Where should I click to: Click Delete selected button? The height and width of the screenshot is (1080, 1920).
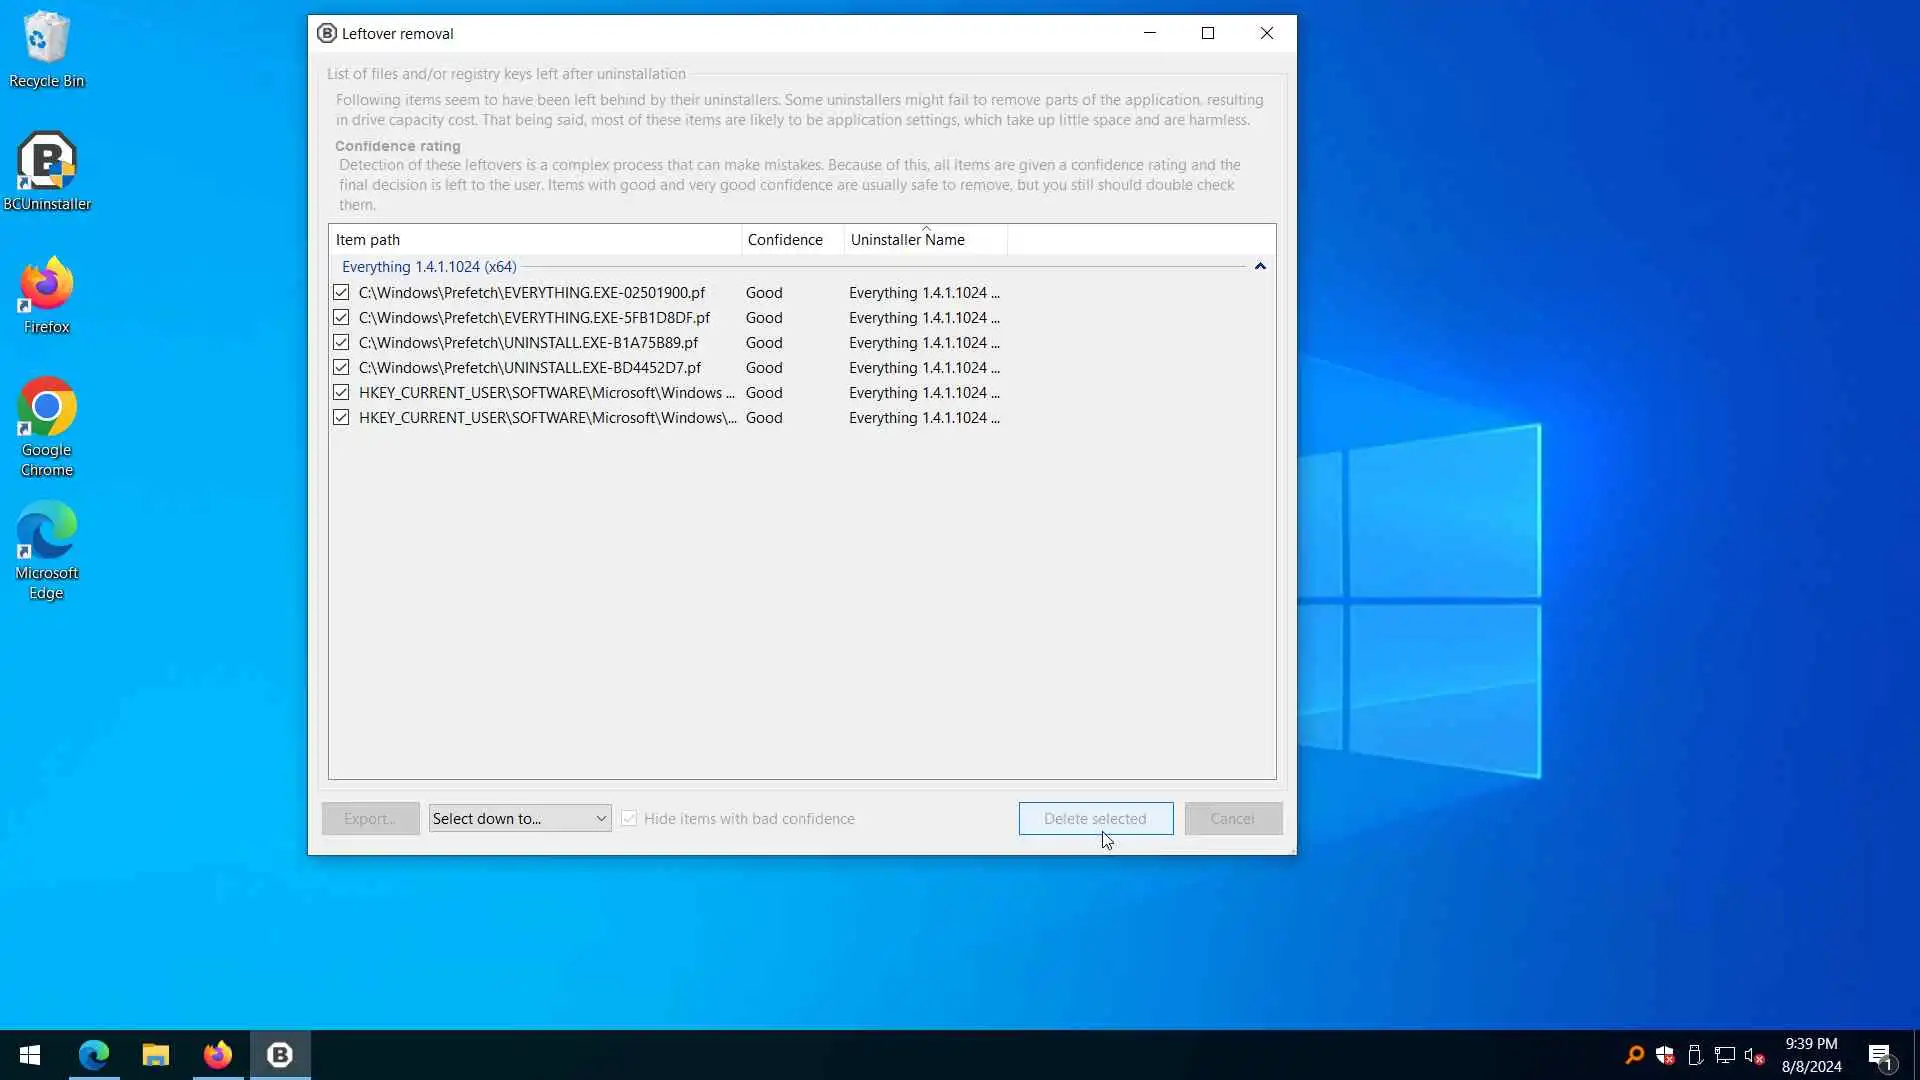click(x=1095, y=819)
